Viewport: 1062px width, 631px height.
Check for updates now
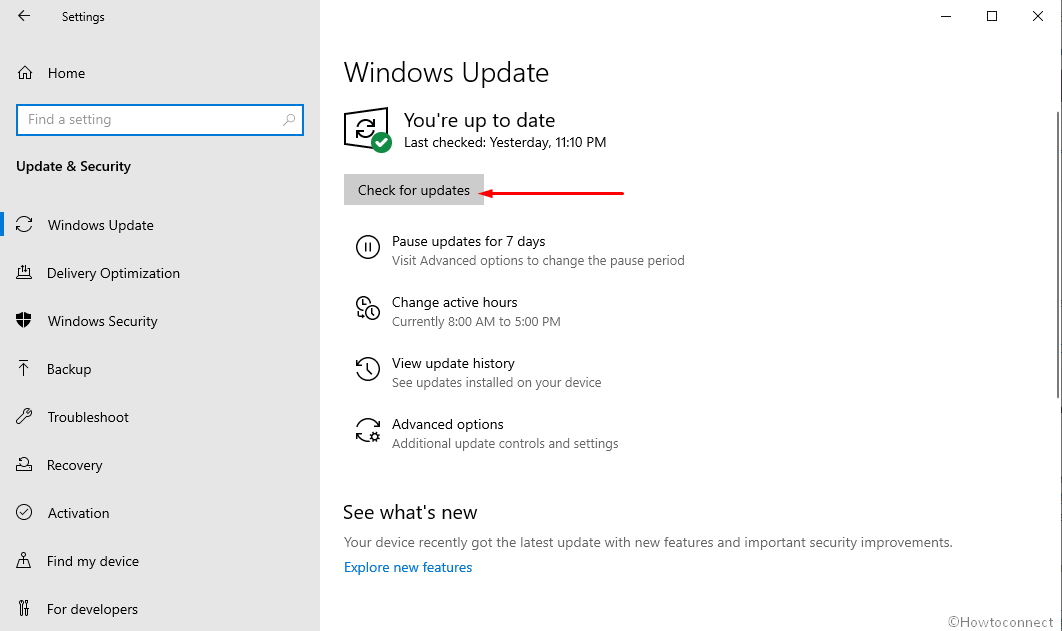coord(414,190)
